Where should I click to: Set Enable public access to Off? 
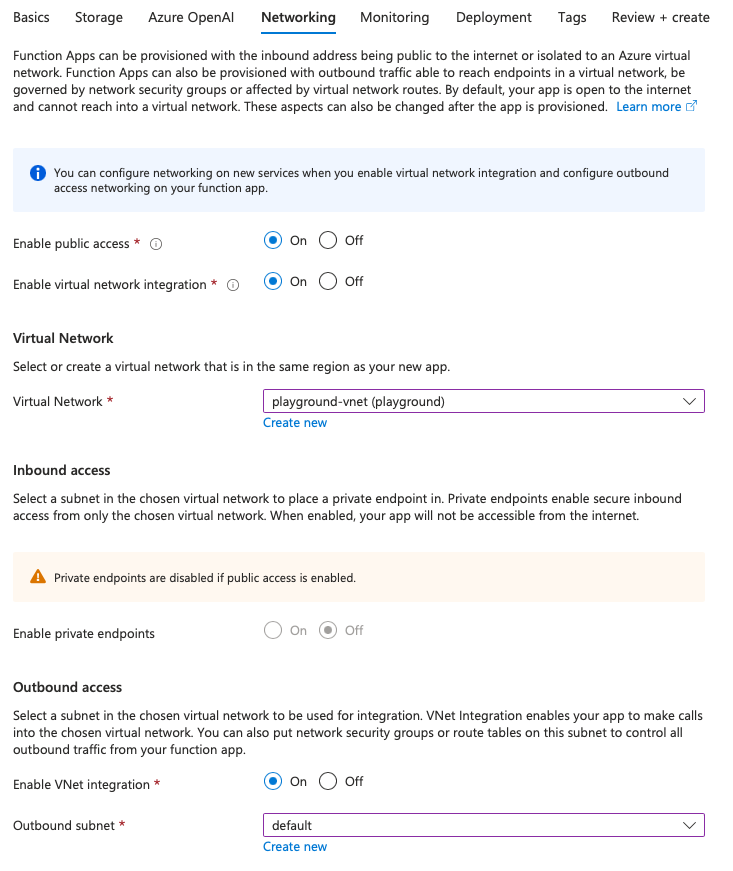328,241
